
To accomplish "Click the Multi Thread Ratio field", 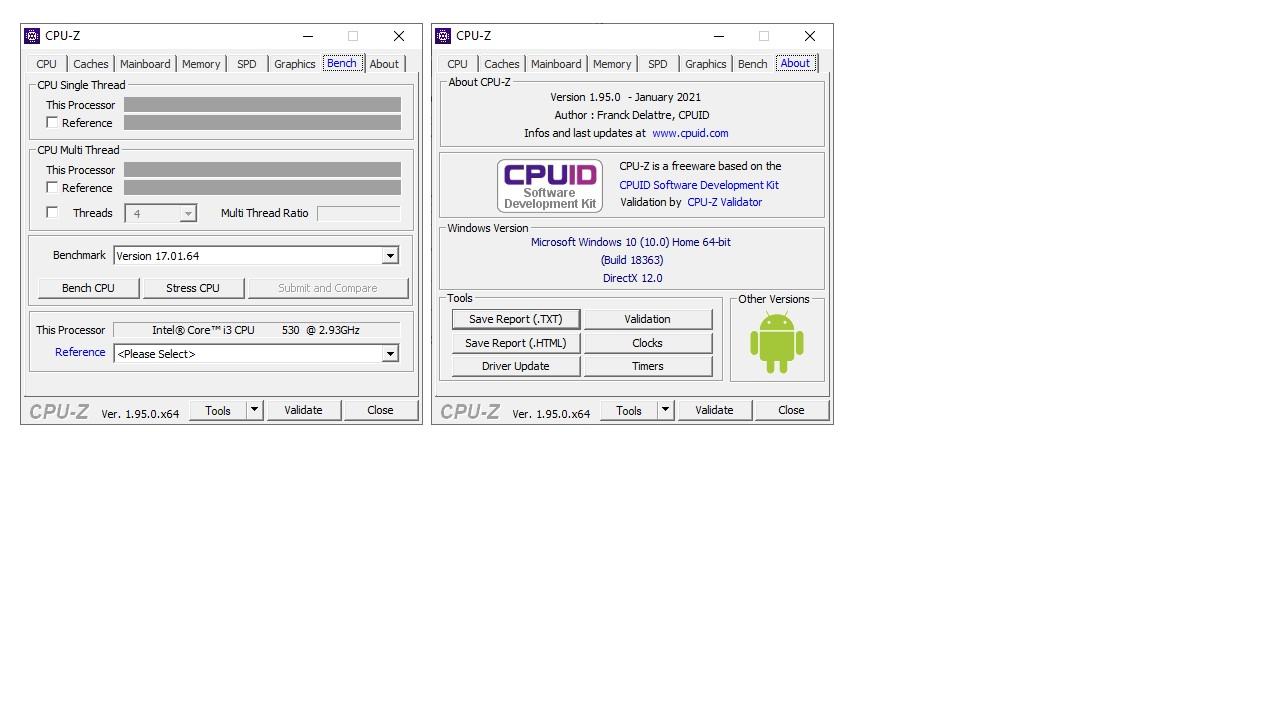I will pyautogui.click(x=358, y=213).
